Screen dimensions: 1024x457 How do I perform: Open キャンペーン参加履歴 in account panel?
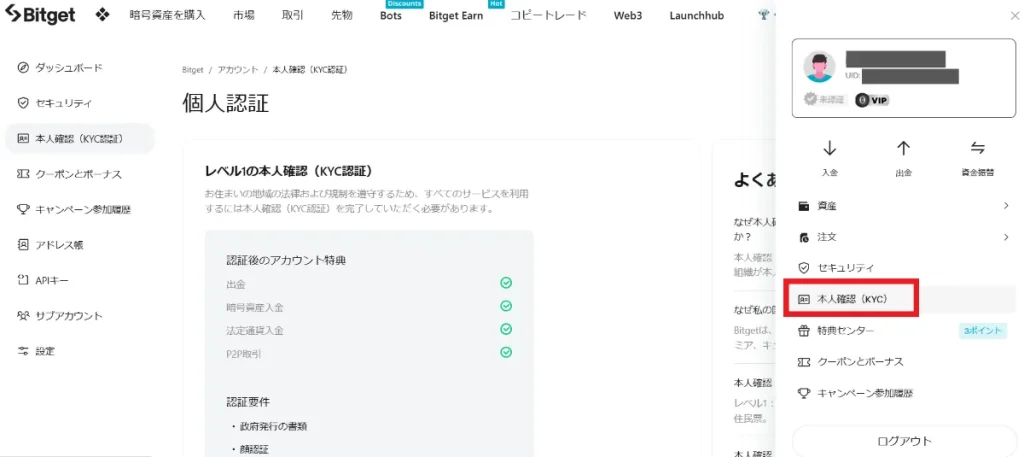[x=904, y=393]
